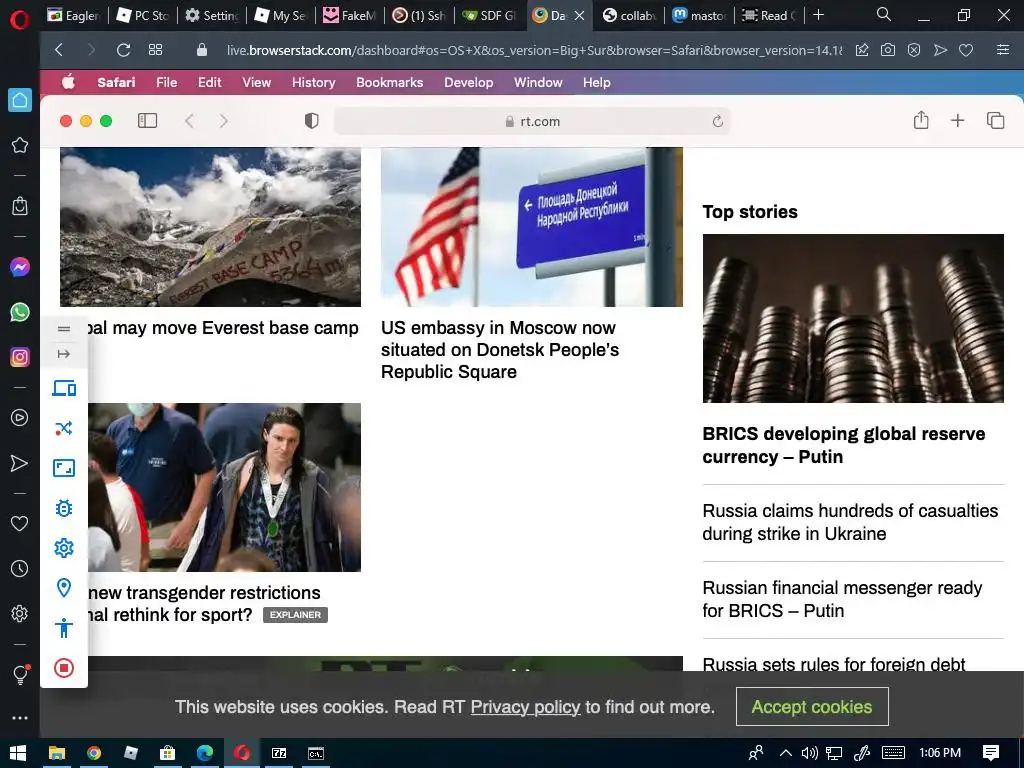Click Safari privacy shield icon
The width and height of the screenshot is (1024, 768).
[x=312, y=121]
